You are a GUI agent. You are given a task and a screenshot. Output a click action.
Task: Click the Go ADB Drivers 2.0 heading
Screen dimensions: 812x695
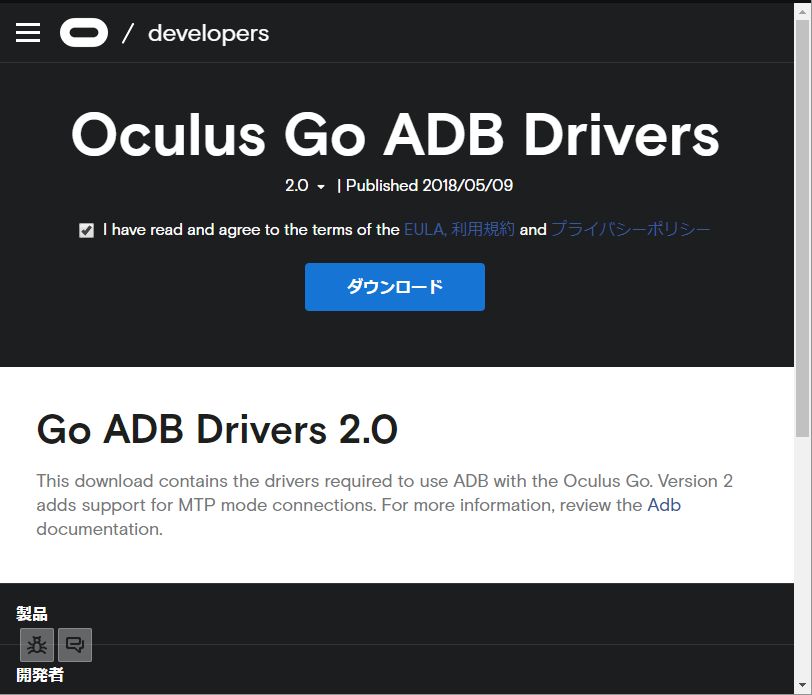click(x=217, y=429)
